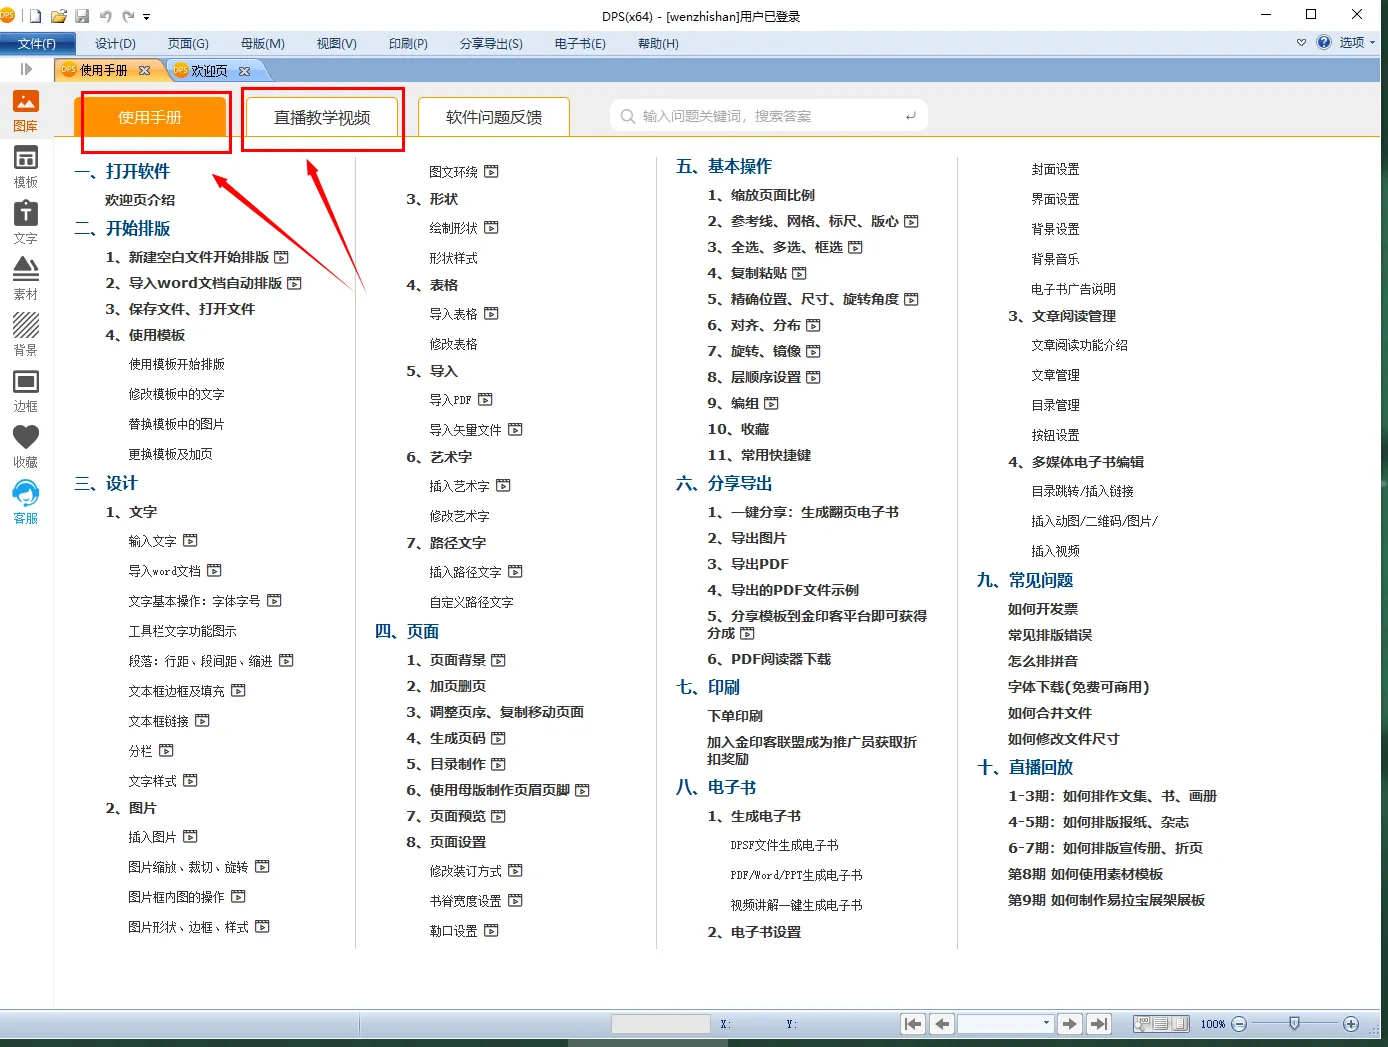
Task: Open the 模板 templates sidebar icon
Action: 25,166
